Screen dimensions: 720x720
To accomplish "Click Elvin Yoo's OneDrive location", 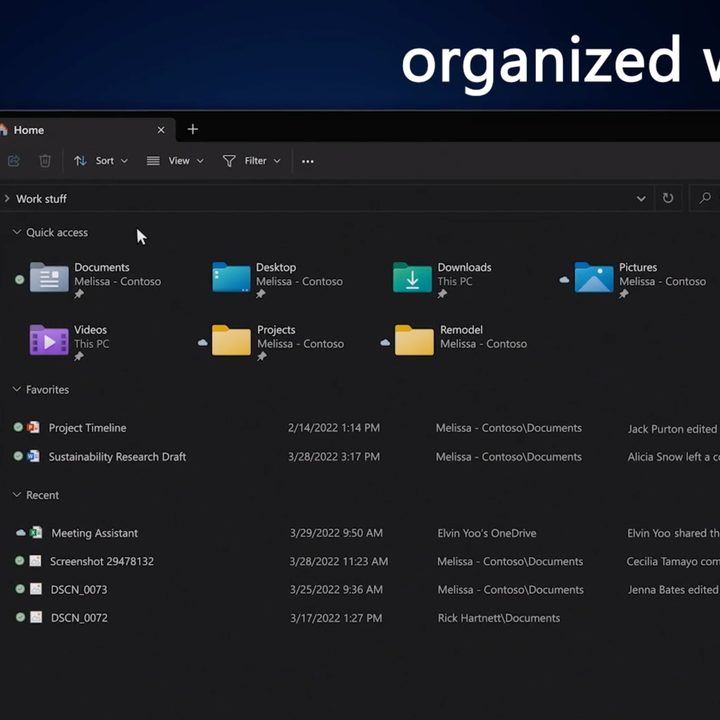I will coord(487,533).
